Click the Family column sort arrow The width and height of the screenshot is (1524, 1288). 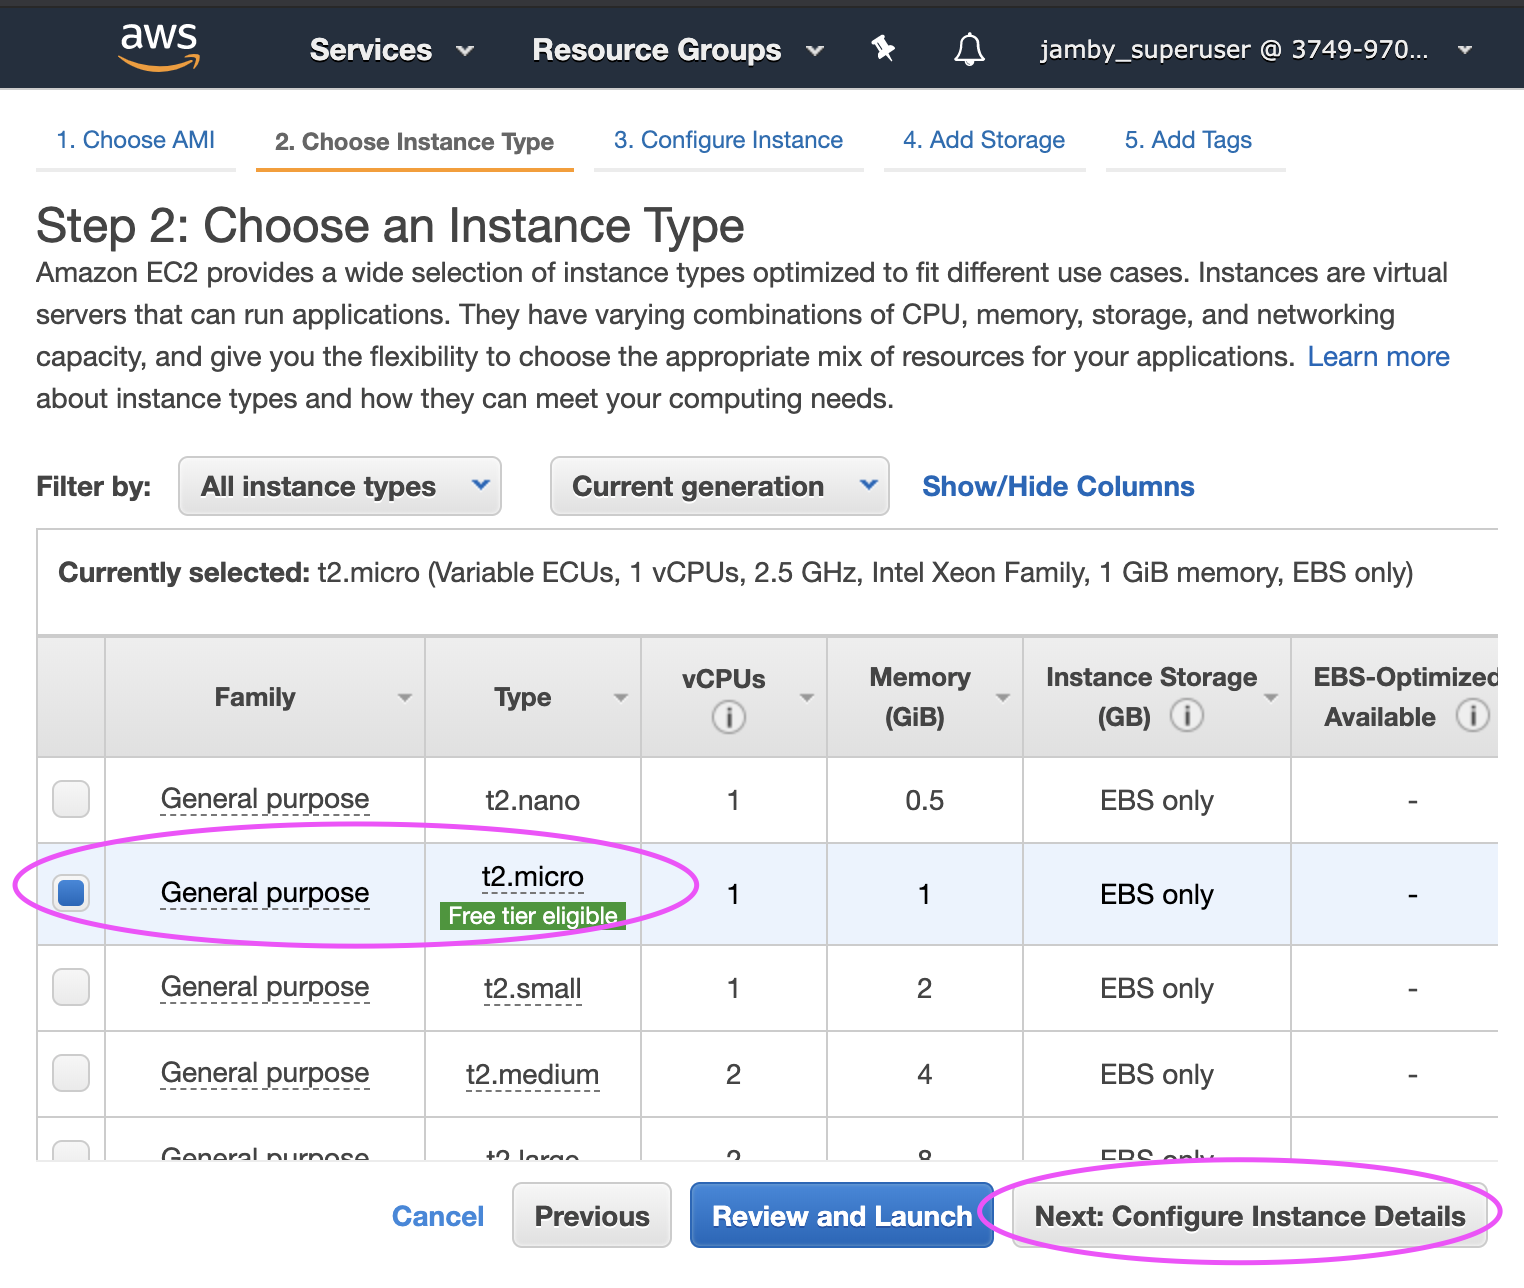(x=405, y=698)
